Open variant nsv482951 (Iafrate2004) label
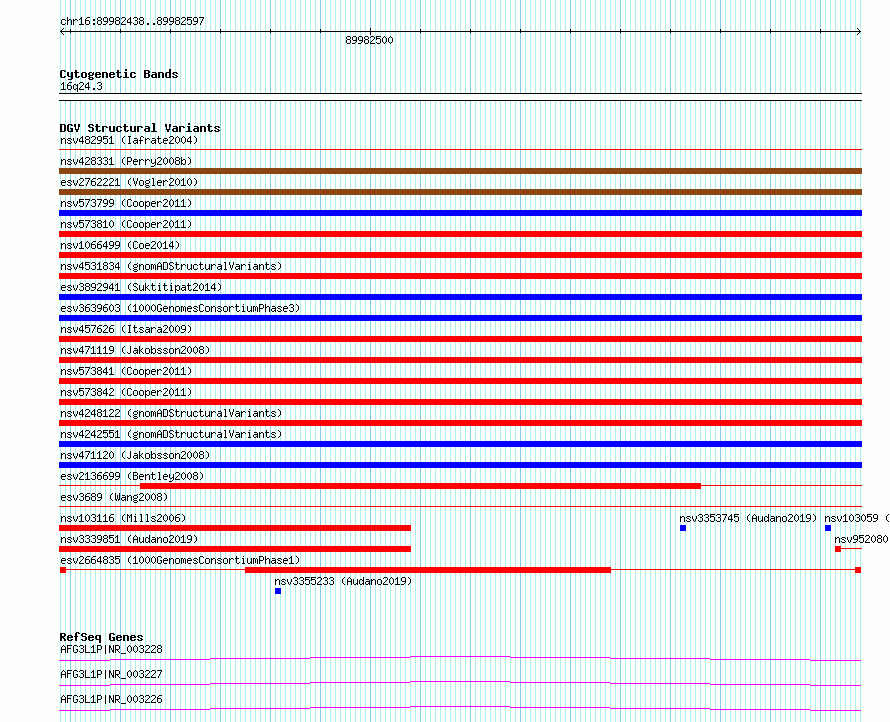890x722 pixels. click(129, 140)
